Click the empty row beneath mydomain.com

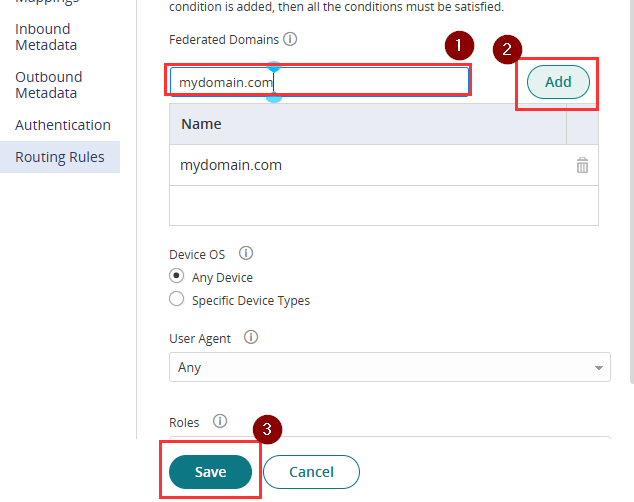[x=384, y=205]
